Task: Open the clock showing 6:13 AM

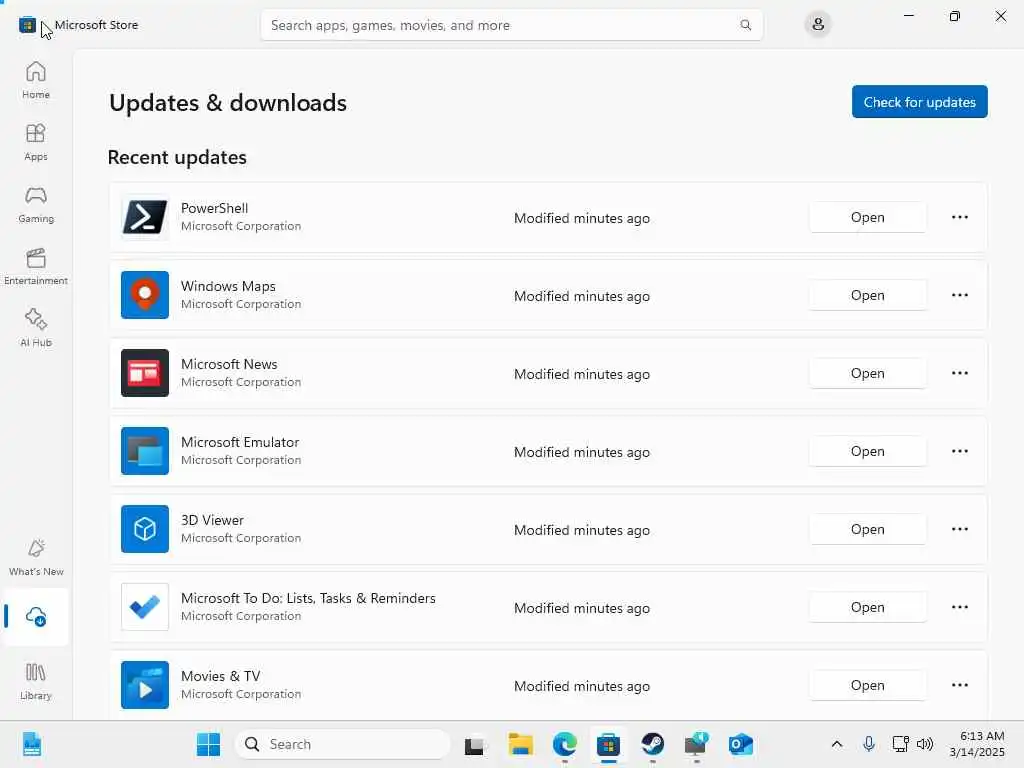Action: [977, 744]
